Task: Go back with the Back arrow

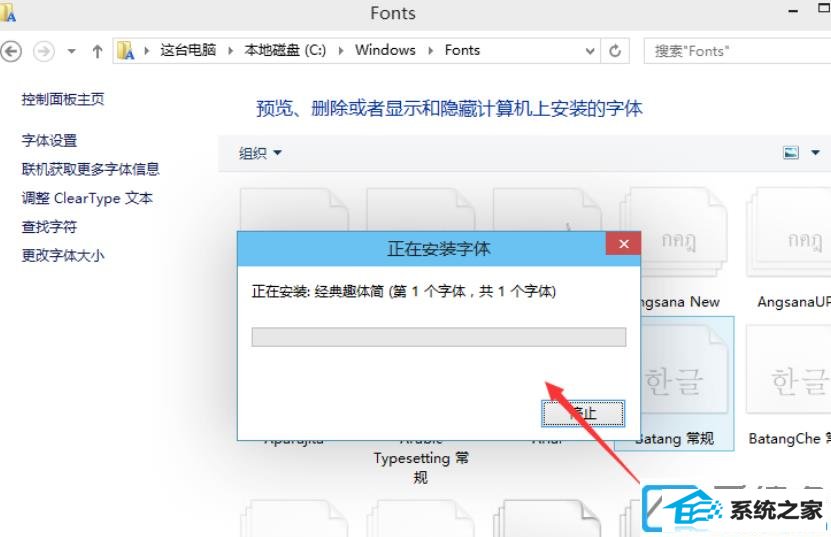Action: 11,51
